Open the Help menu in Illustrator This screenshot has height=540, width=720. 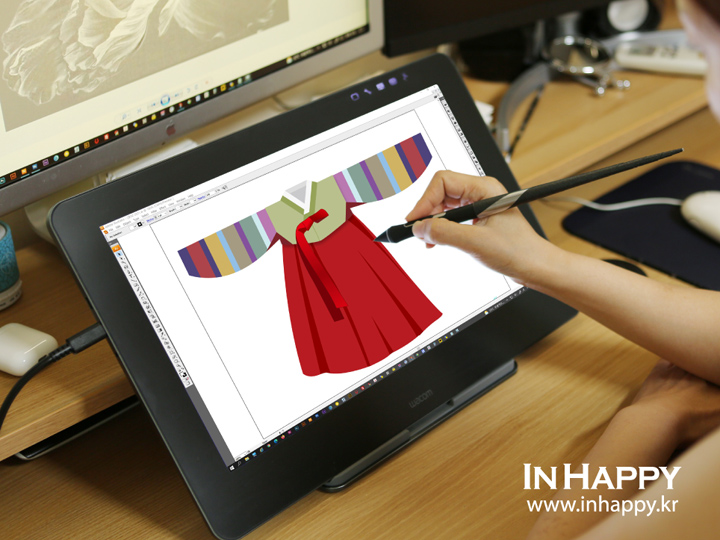[x=191, y=196]
